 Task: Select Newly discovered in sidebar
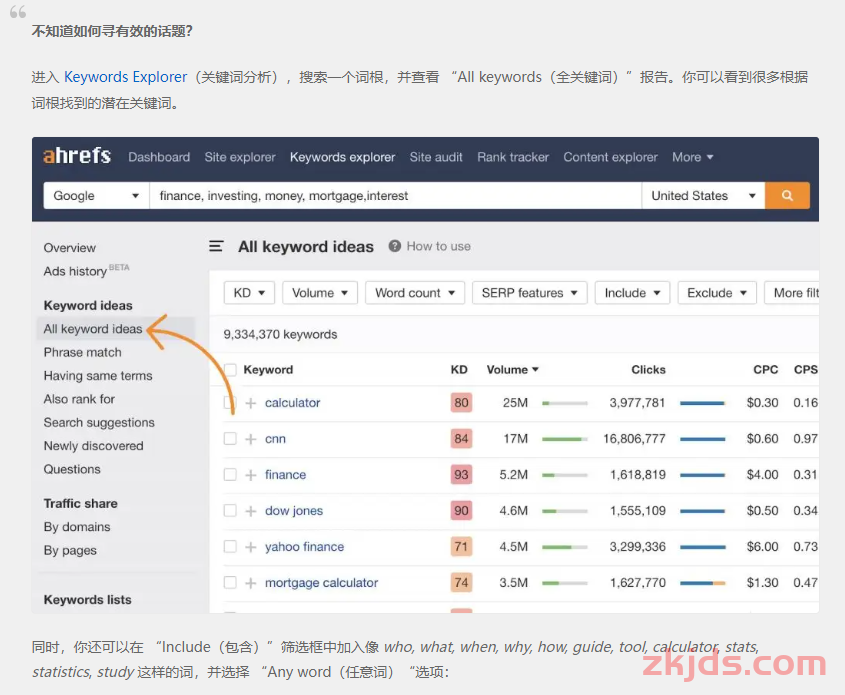[93, 446]
